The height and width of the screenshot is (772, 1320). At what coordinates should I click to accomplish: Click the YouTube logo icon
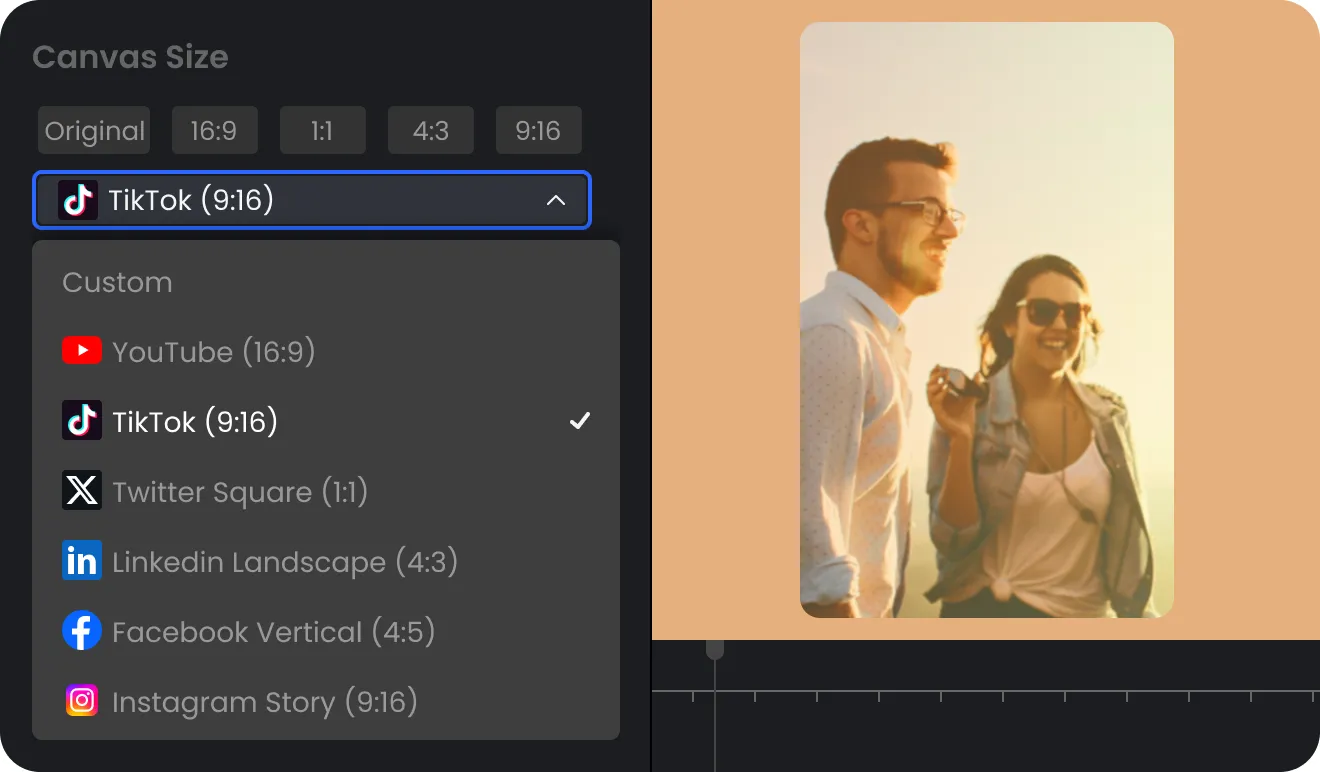pos(81,351)
